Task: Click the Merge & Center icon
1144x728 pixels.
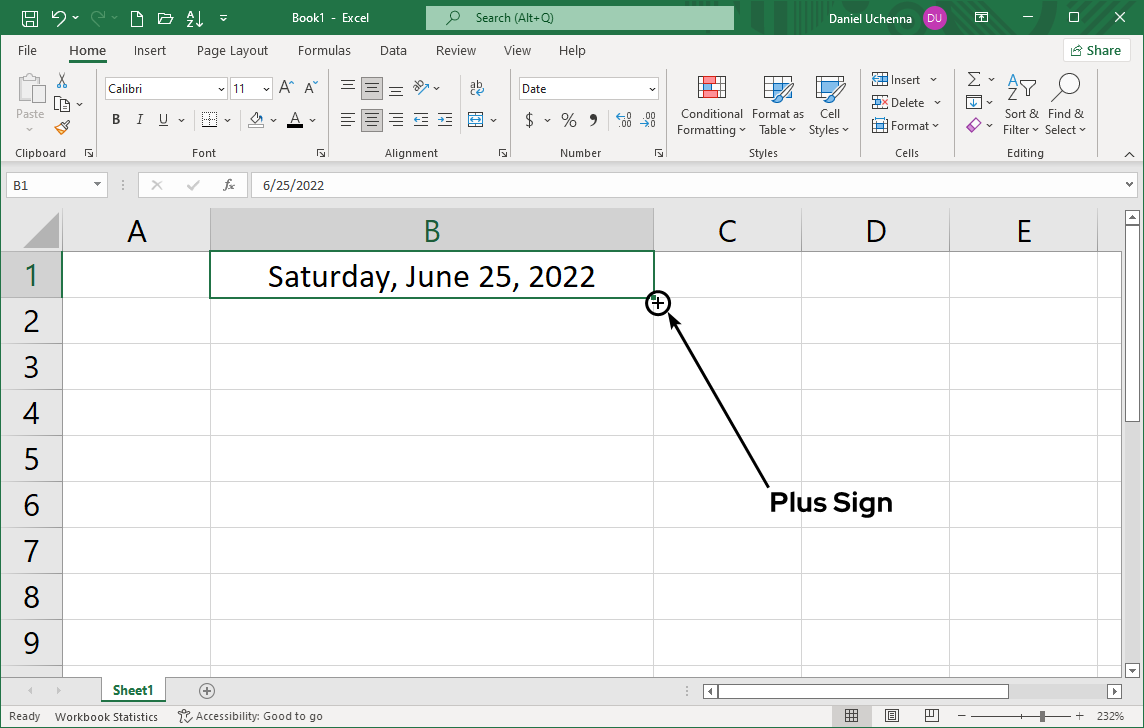Action: point(476,120)
